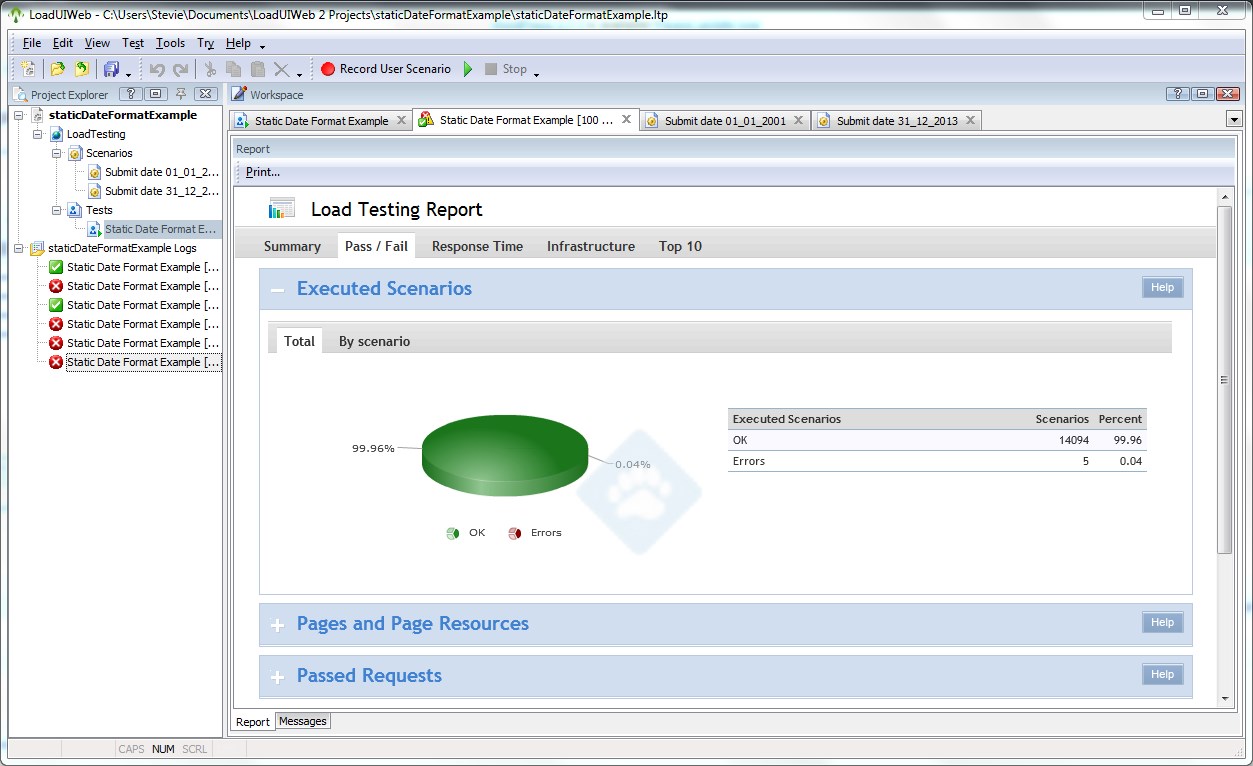1253x766 pixels.
Task: Open the workspace tab list dropdown
Action: (x=1234, y=120)
